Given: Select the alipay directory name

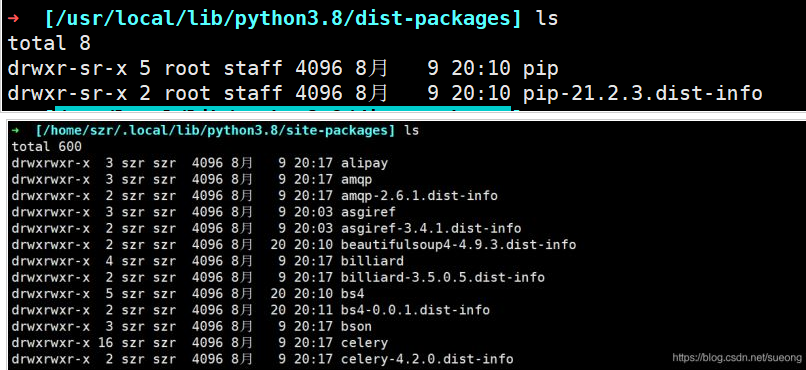Looking at the screenshot, I should pos(364,164).
